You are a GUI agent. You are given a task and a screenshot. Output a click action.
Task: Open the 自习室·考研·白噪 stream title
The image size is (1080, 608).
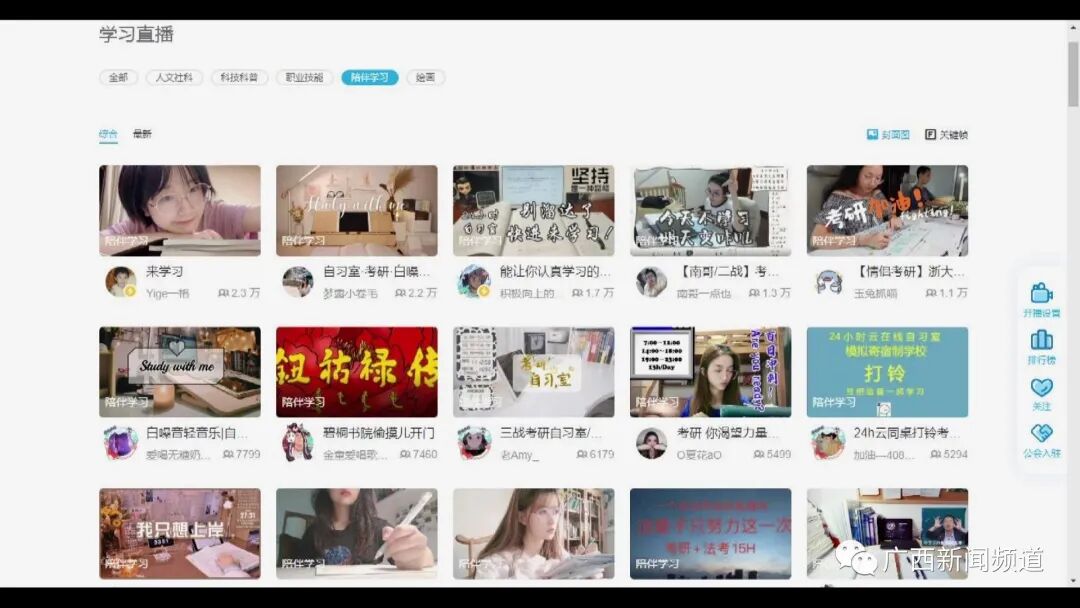[x=377, y=271]
